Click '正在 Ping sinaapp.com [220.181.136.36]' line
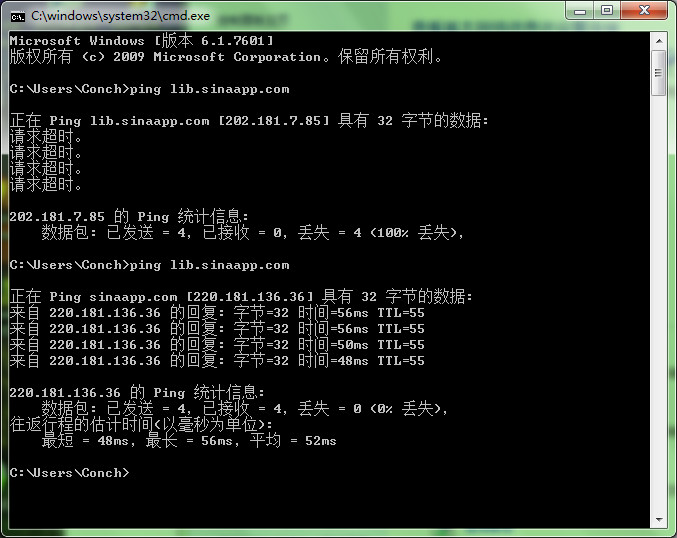 [x=161, y=296]
